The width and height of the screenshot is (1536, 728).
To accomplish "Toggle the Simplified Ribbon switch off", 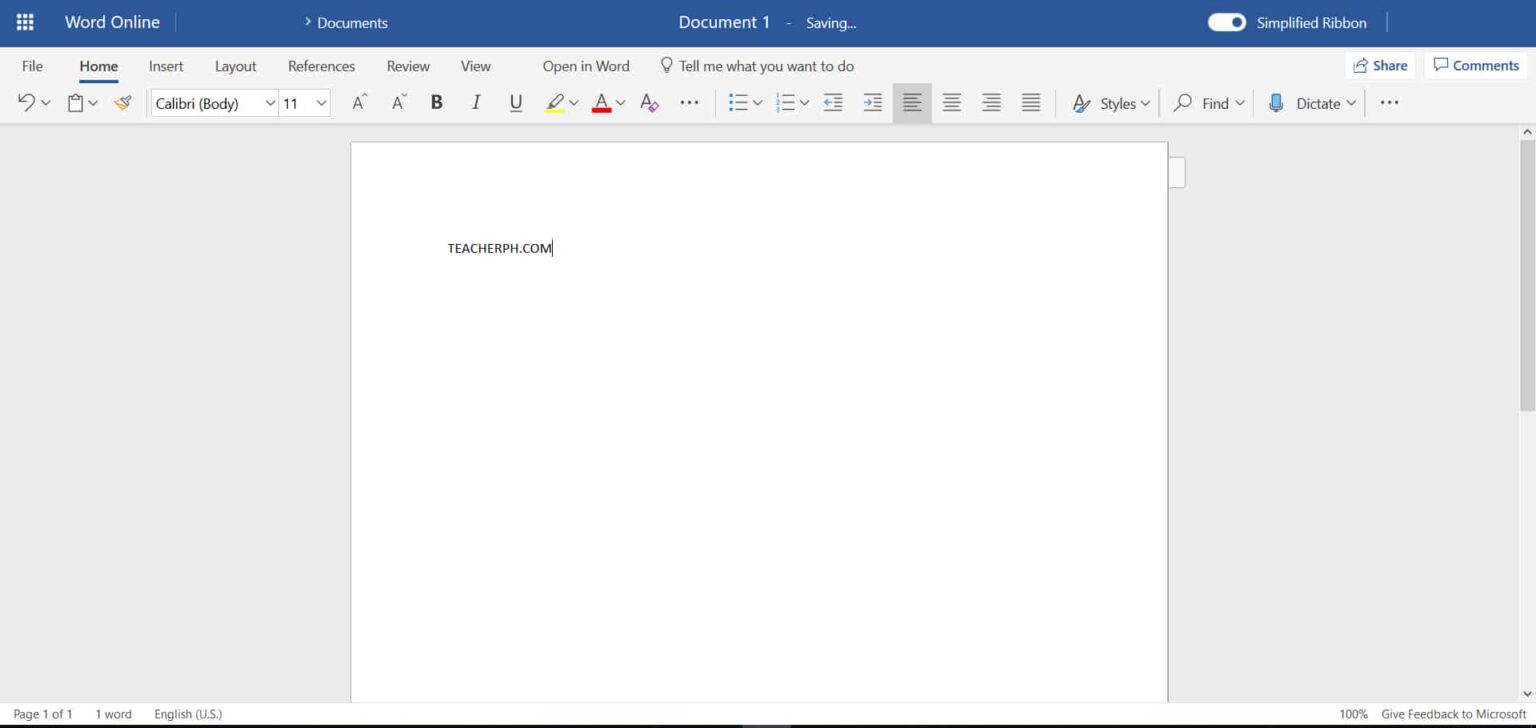I will click(1226, 22).
